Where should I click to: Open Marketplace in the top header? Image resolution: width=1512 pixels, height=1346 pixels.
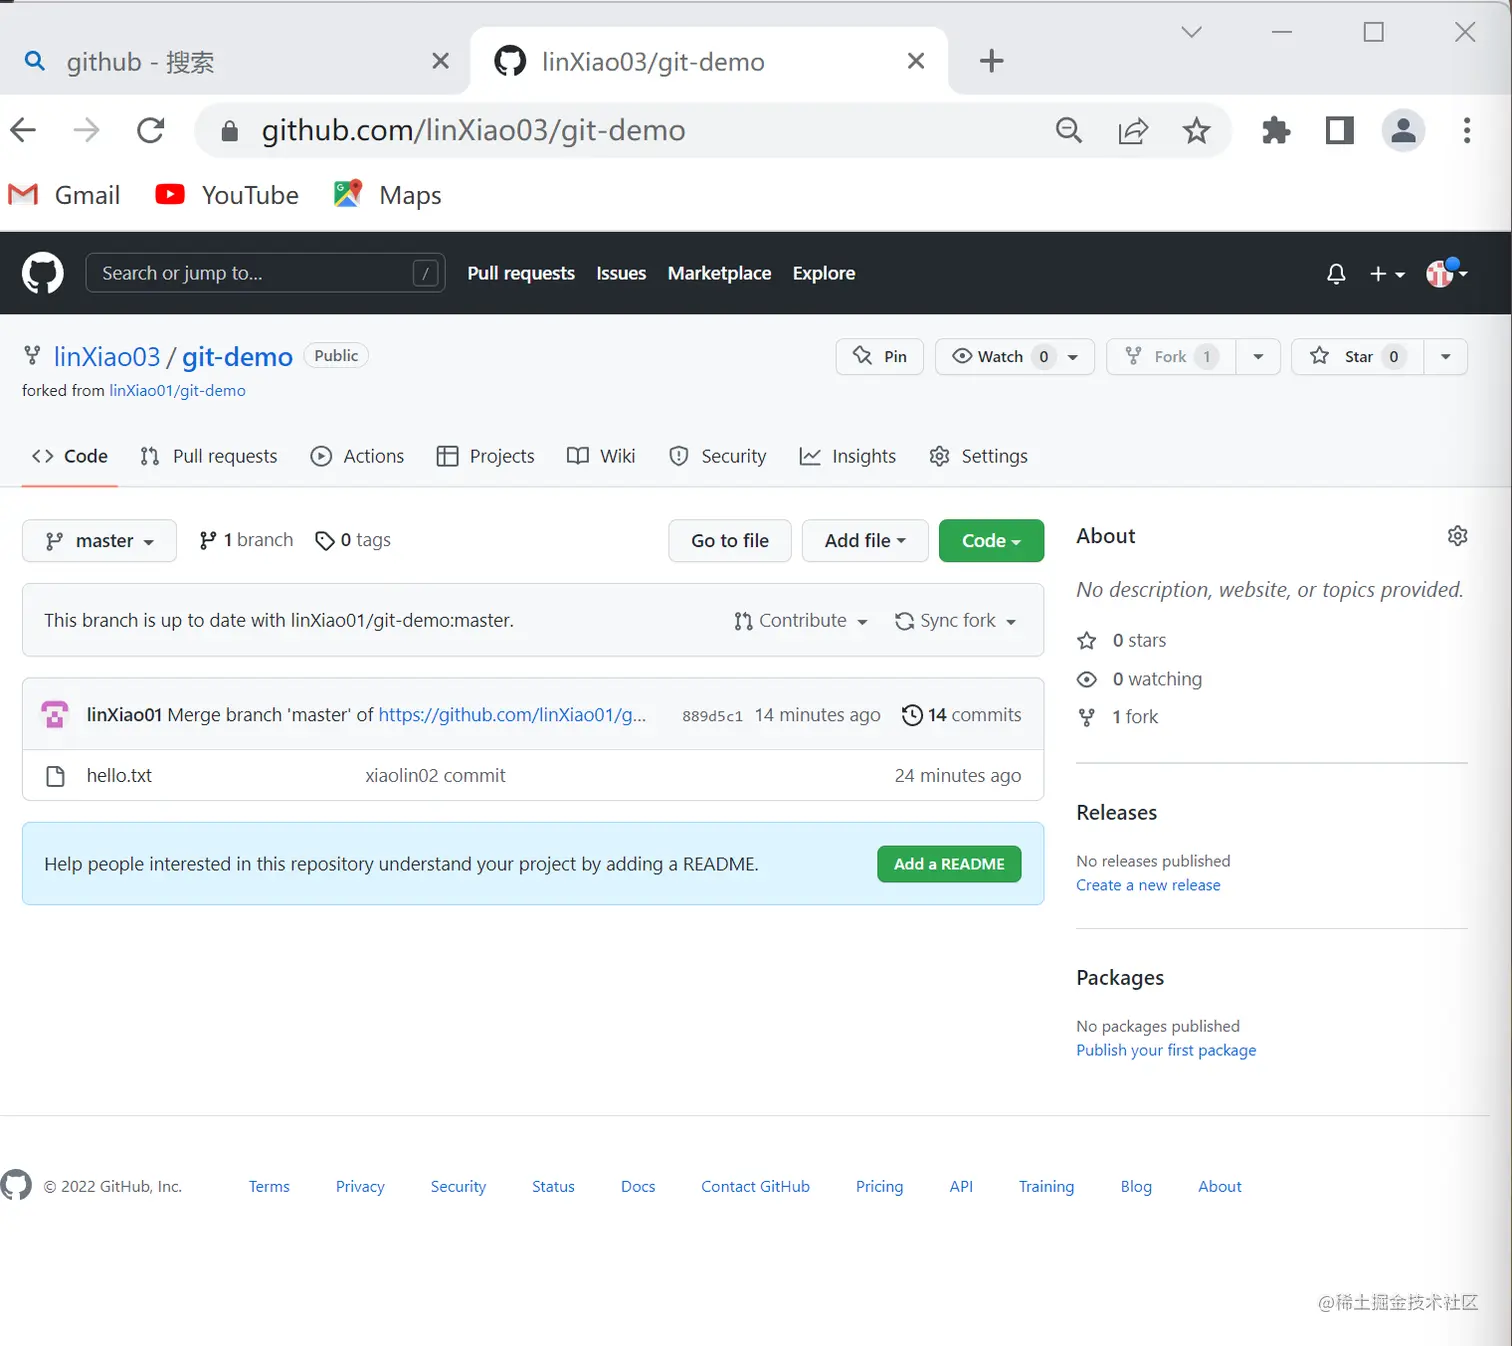[719, 273]
